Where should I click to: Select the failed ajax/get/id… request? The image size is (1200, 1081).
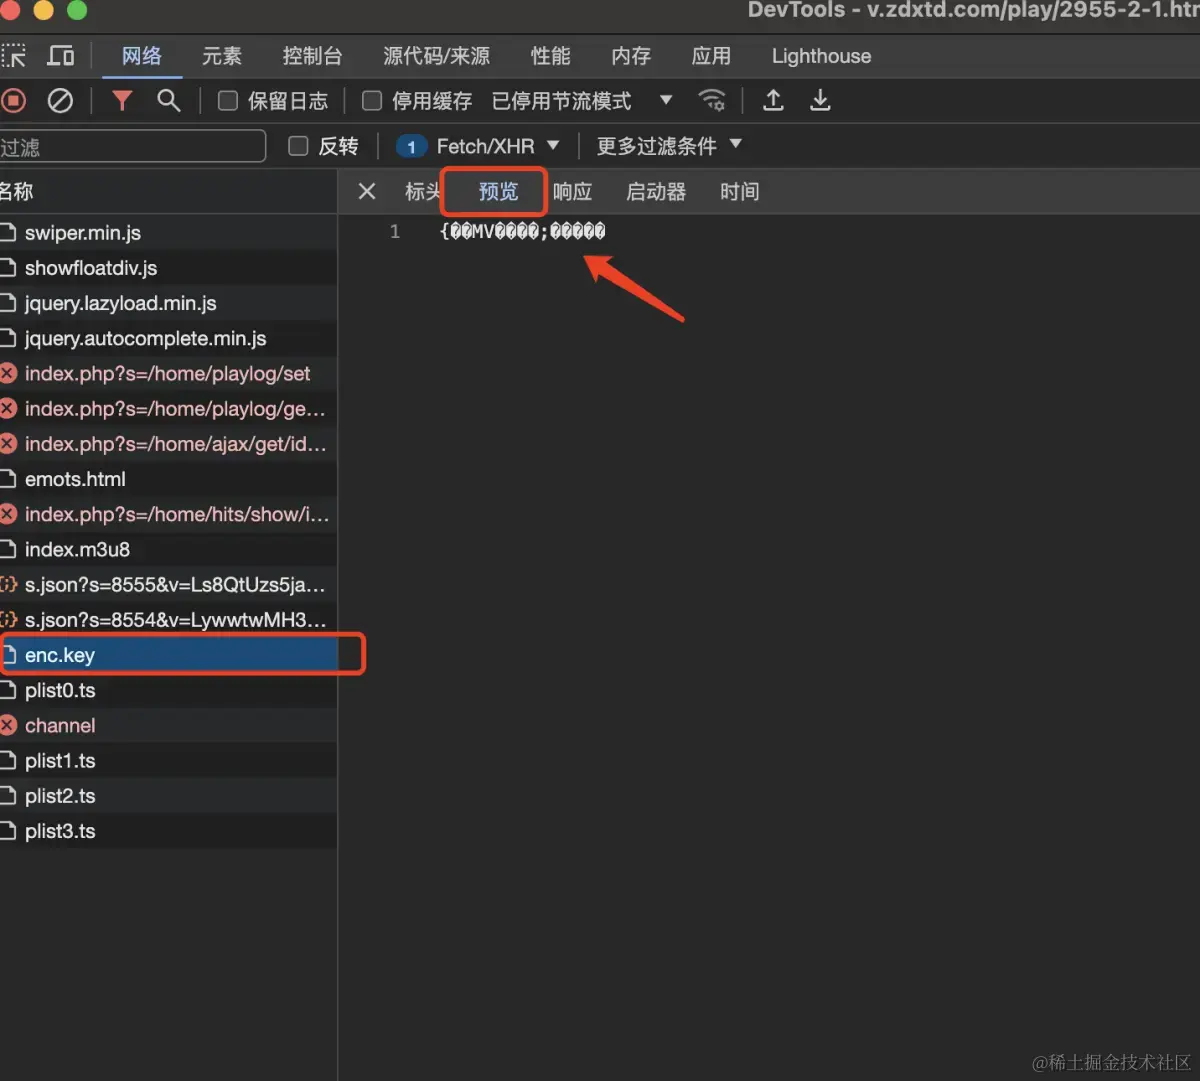[168, 443]
